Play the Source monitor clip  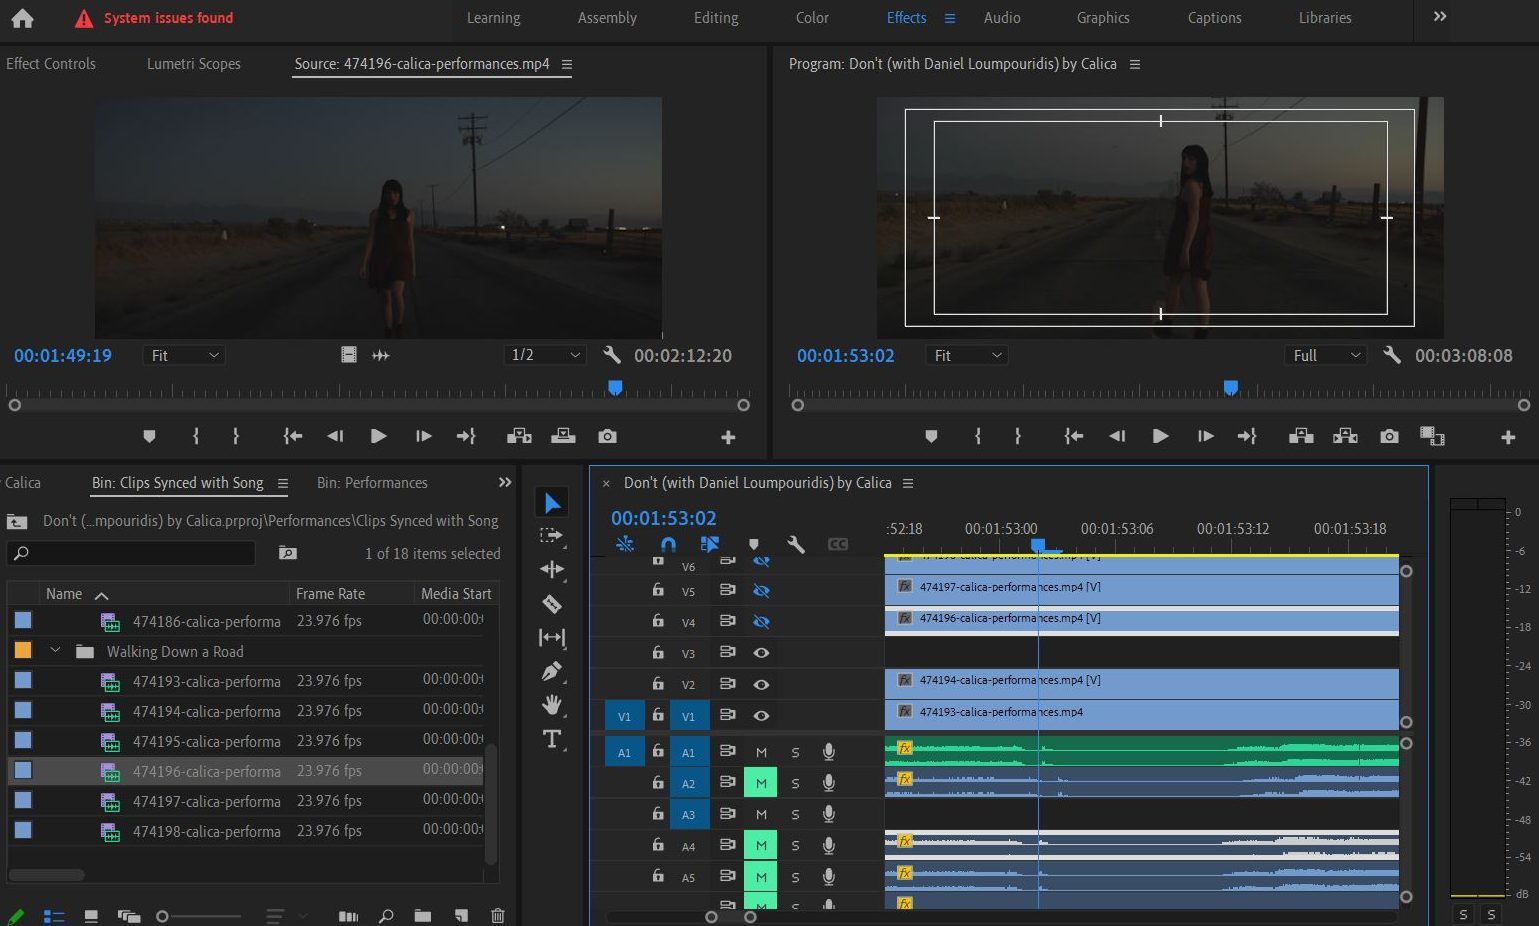click(x=378, y=436)
